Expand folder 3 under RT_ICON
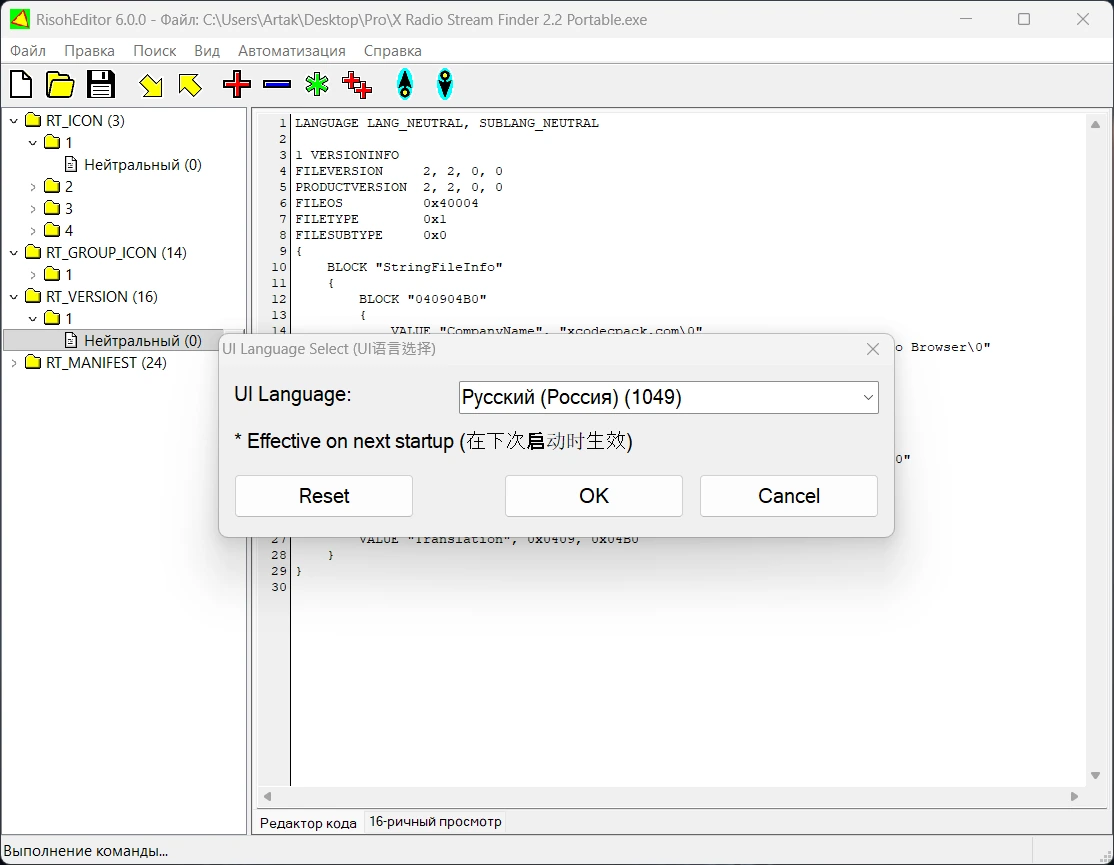This screenshot has width=1114, height=865. click(x=33, y=209)
